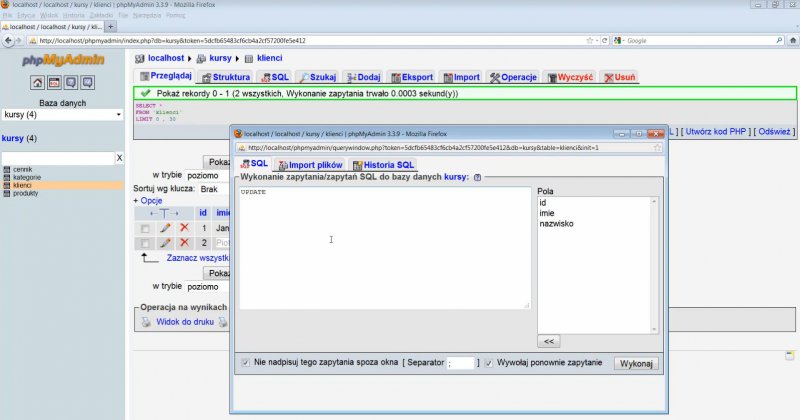Click the red X delete icon for row 2
The height and width of the screenshot is (420, 800).
[x=184, y=243]
